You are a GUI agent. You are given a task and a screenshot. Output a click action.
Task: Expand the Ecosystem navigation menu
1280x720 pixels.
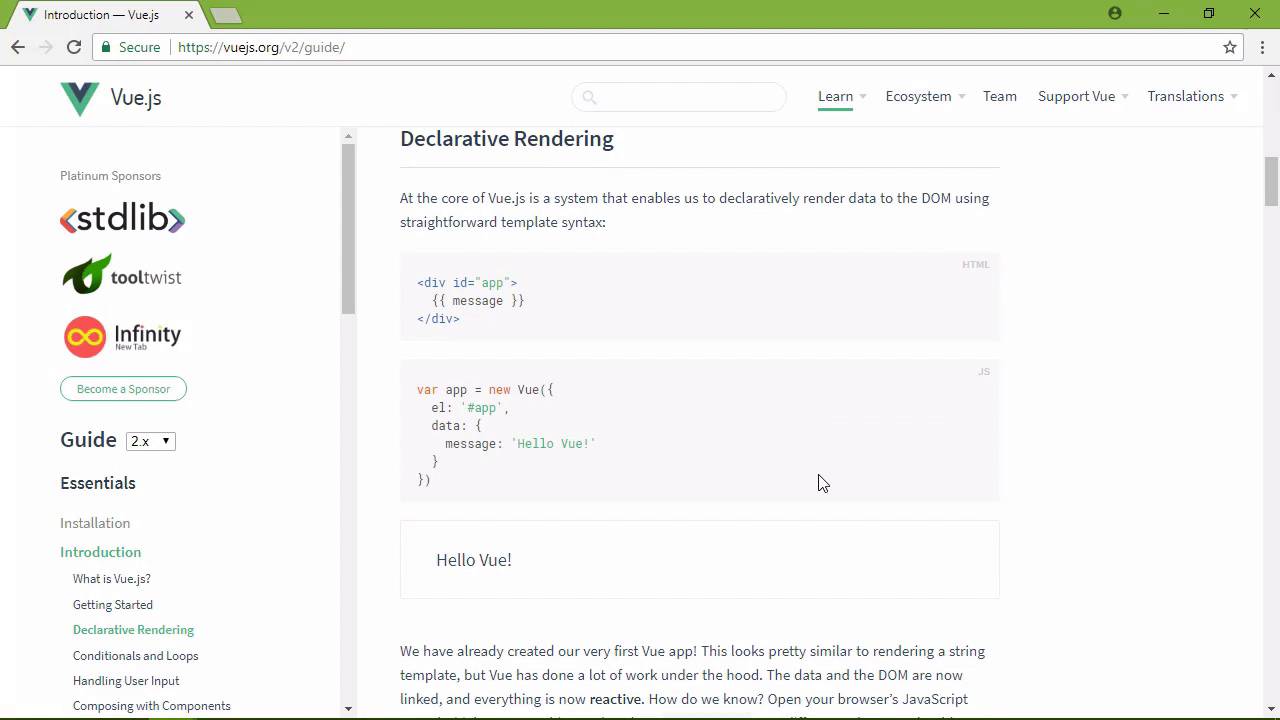pyautogui.click(x=924, y=97)
